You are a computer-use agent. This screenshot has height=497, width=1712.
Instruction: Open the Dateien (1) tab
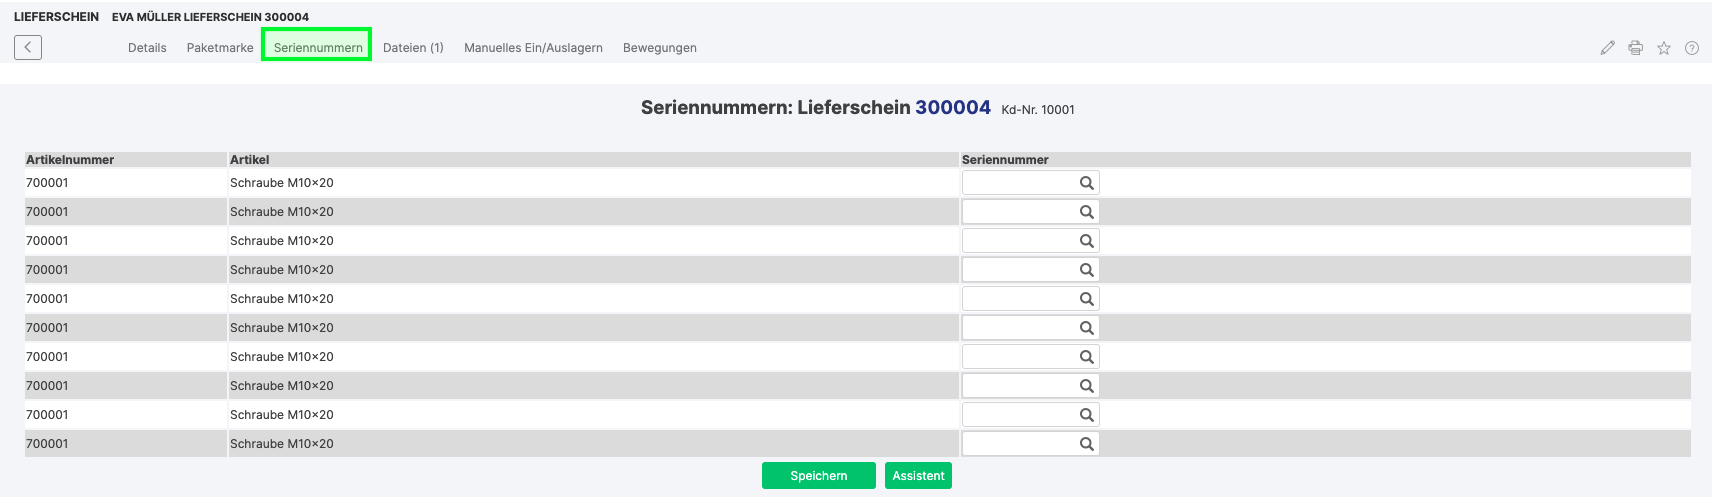click(413, 48)
